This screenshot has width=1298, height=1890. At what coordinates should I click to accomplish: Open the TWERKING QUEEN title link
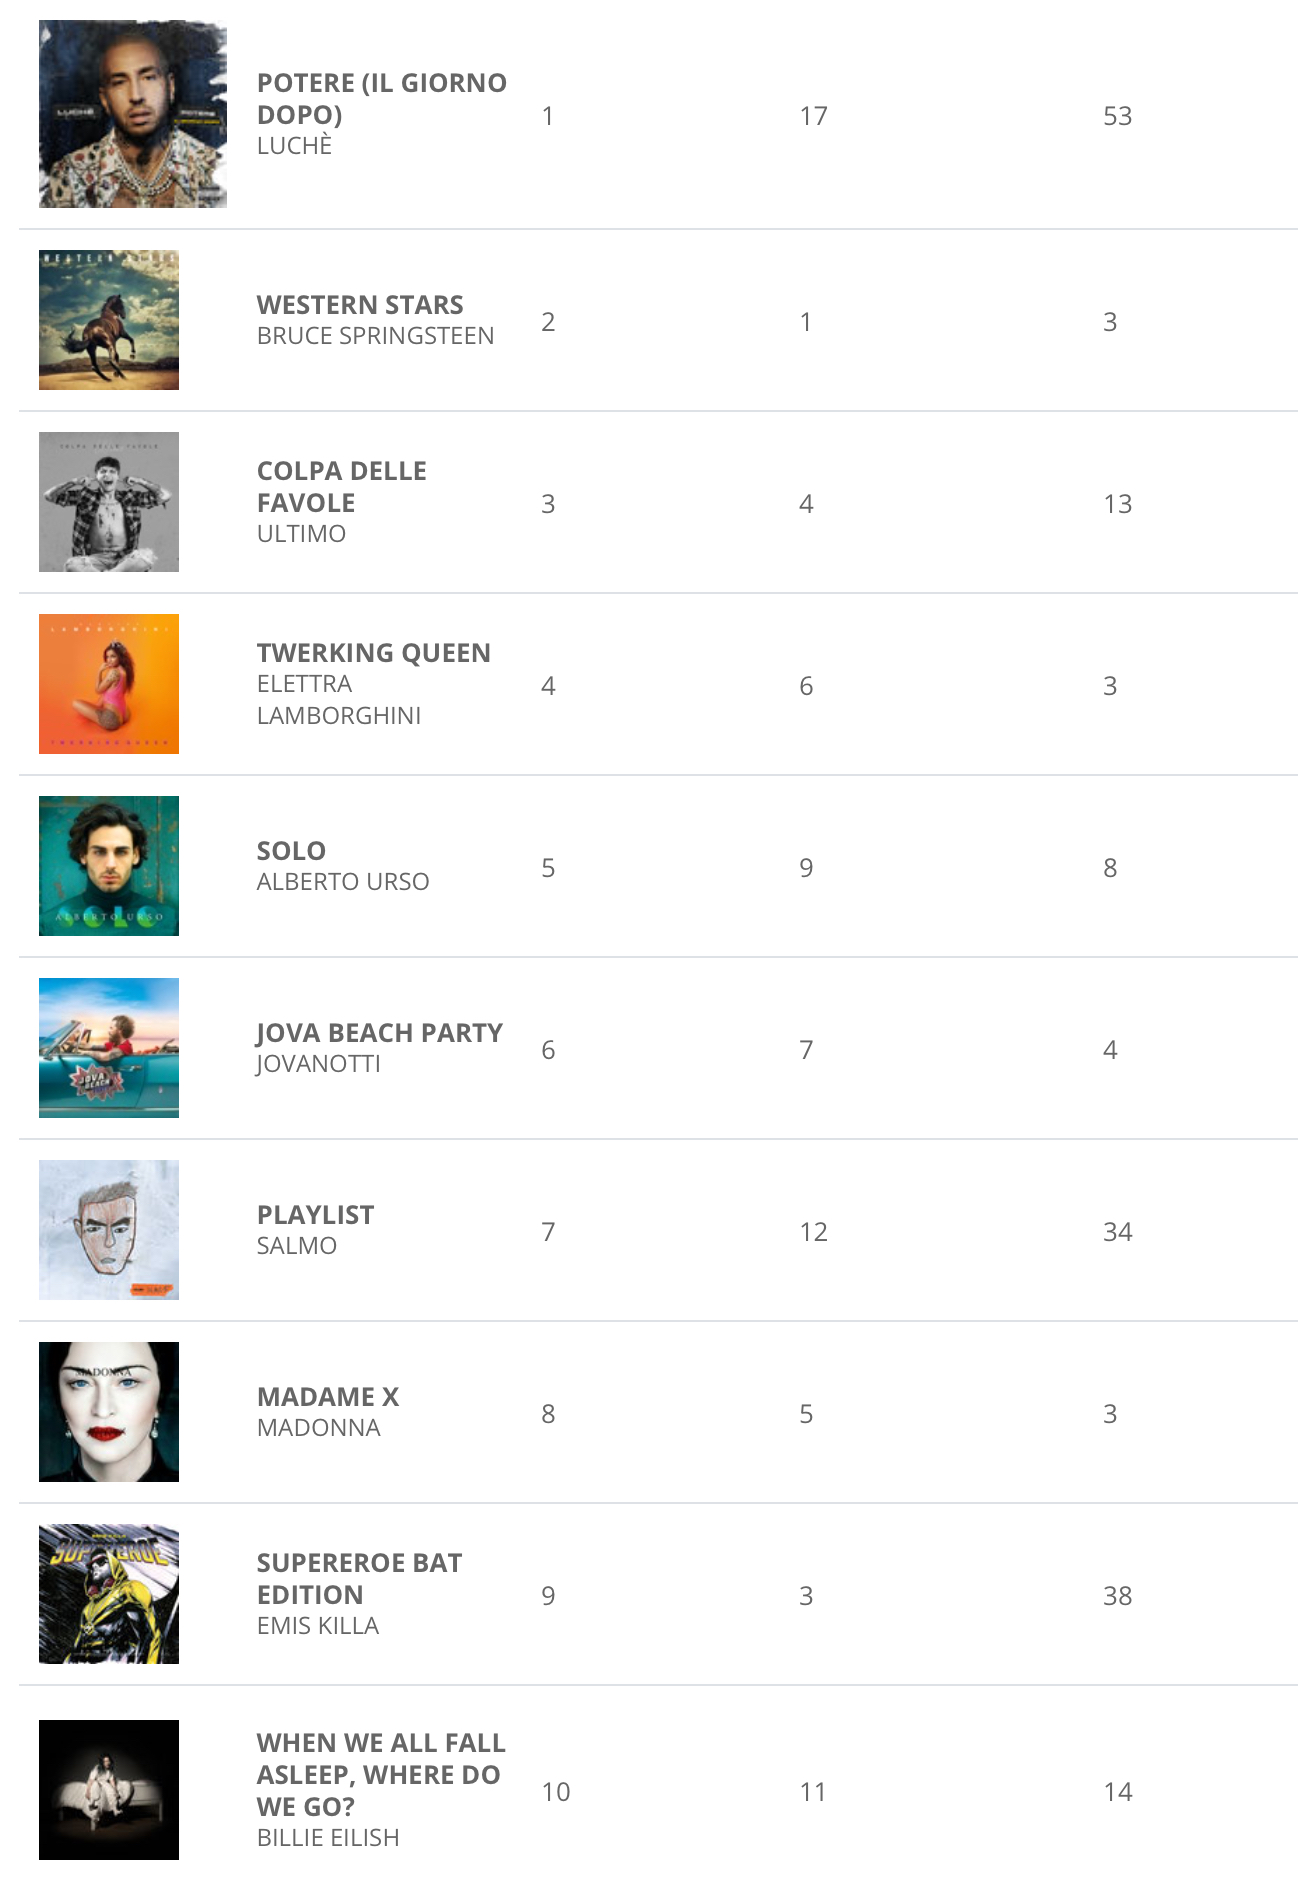pyautogui.click(x=374, y=652)
